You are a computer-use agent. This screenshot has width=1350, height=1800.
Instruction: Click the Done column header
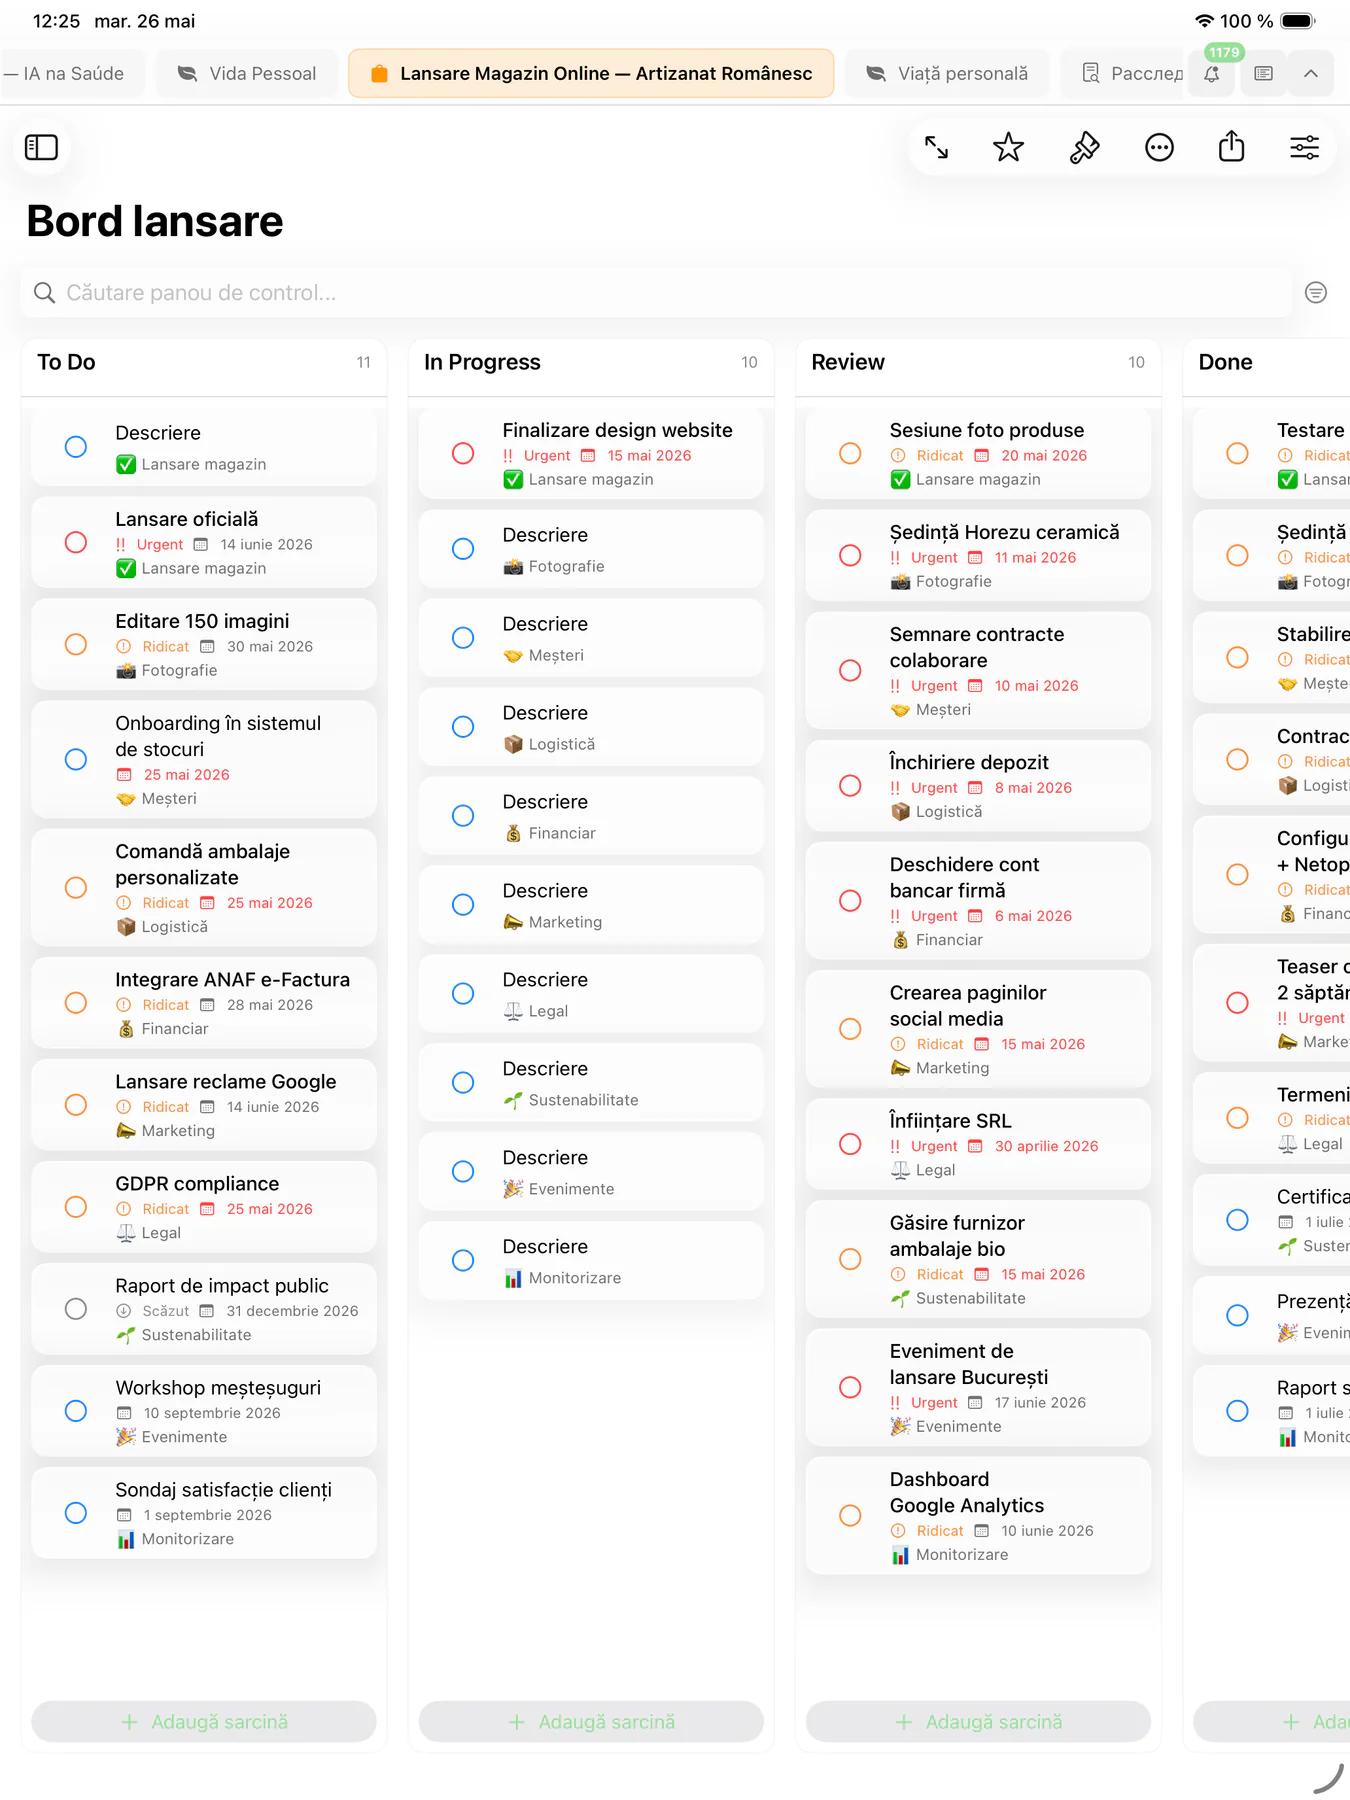coord(1266,362)
